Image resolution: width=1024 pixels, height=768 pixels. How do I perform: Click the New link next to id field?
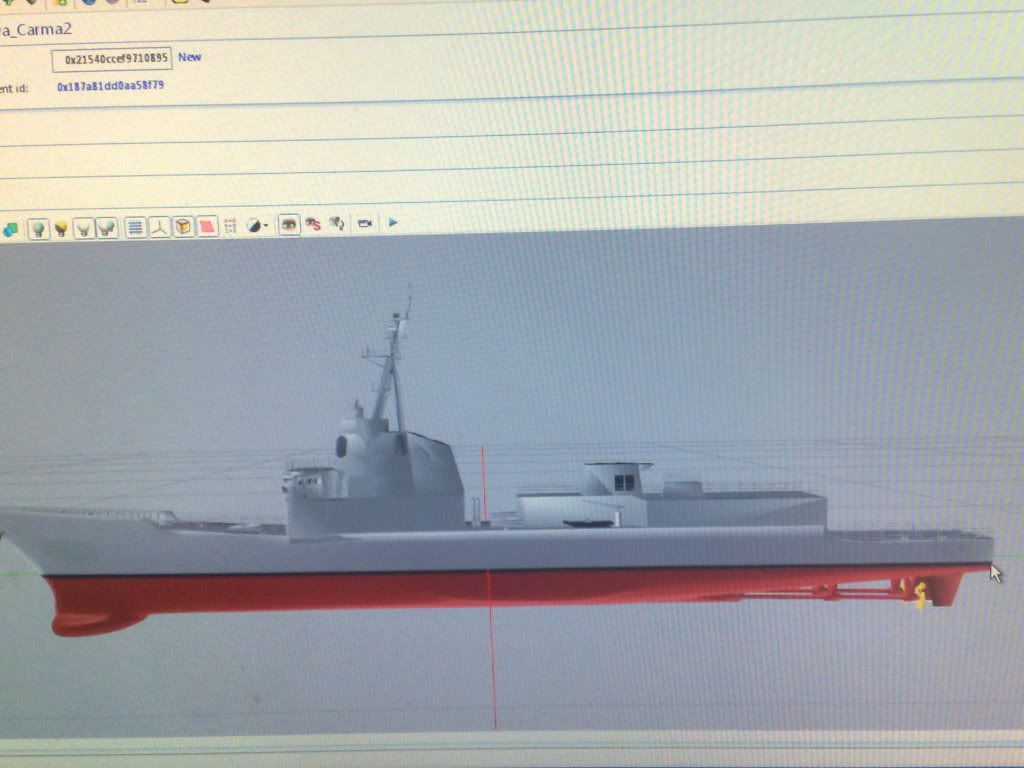(189, 57)
